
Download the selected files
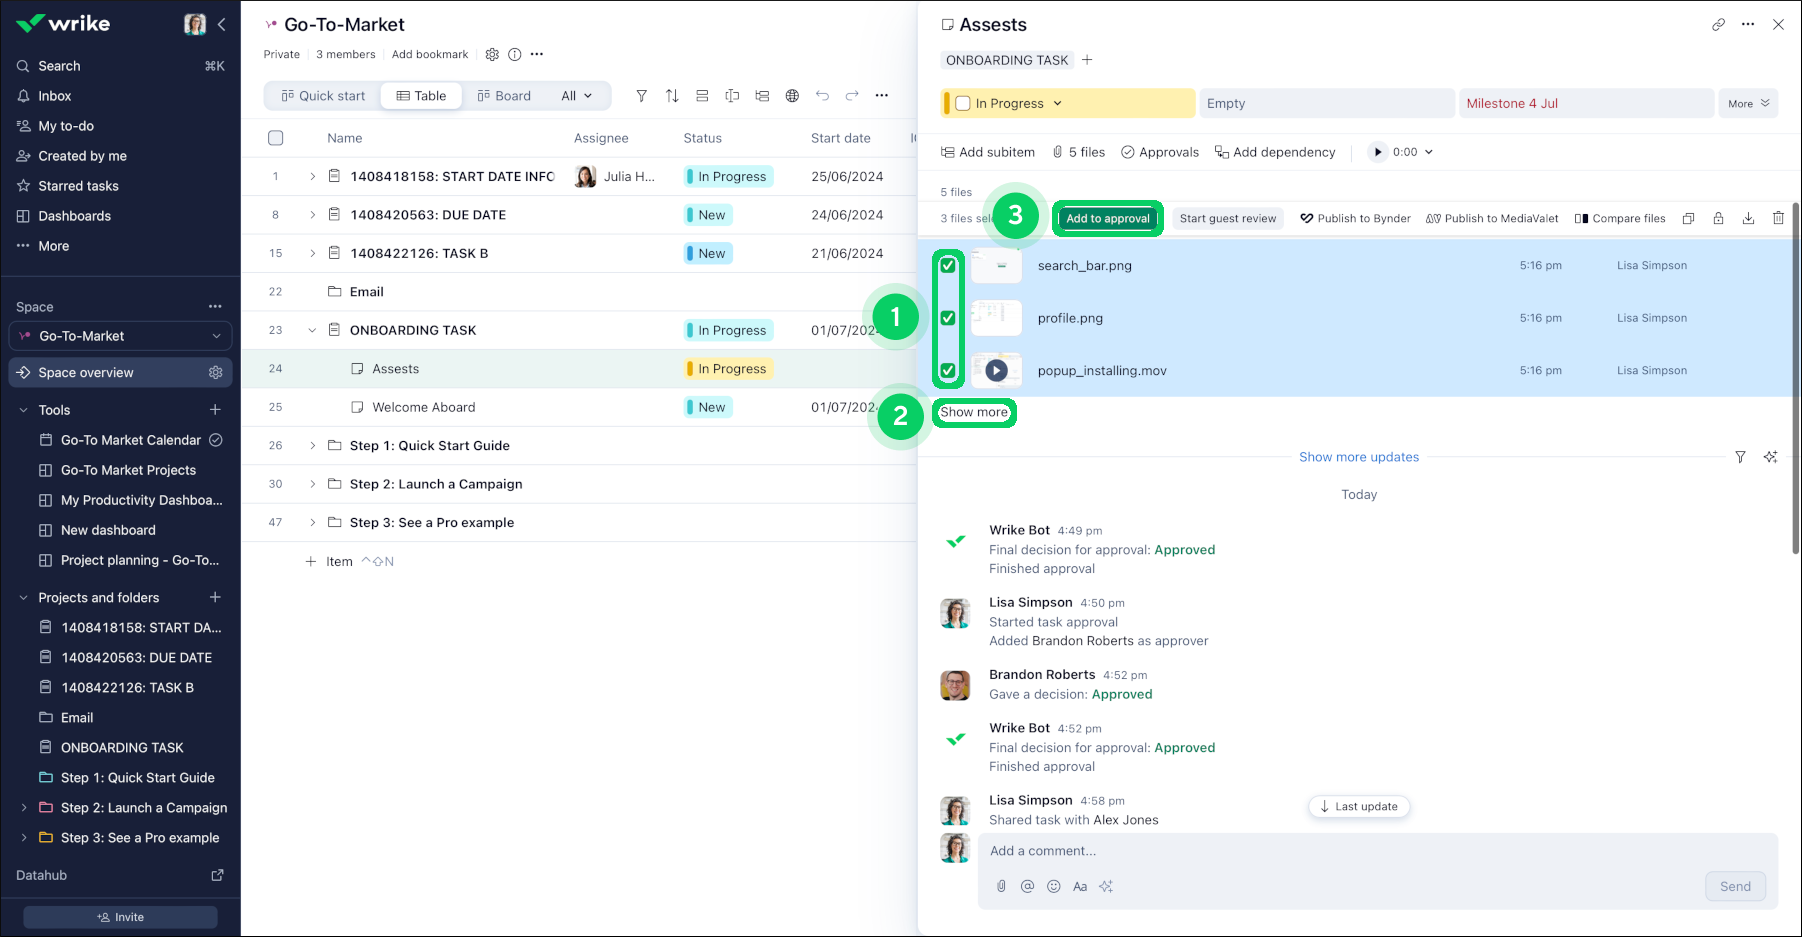click(x=1748, y=218)
